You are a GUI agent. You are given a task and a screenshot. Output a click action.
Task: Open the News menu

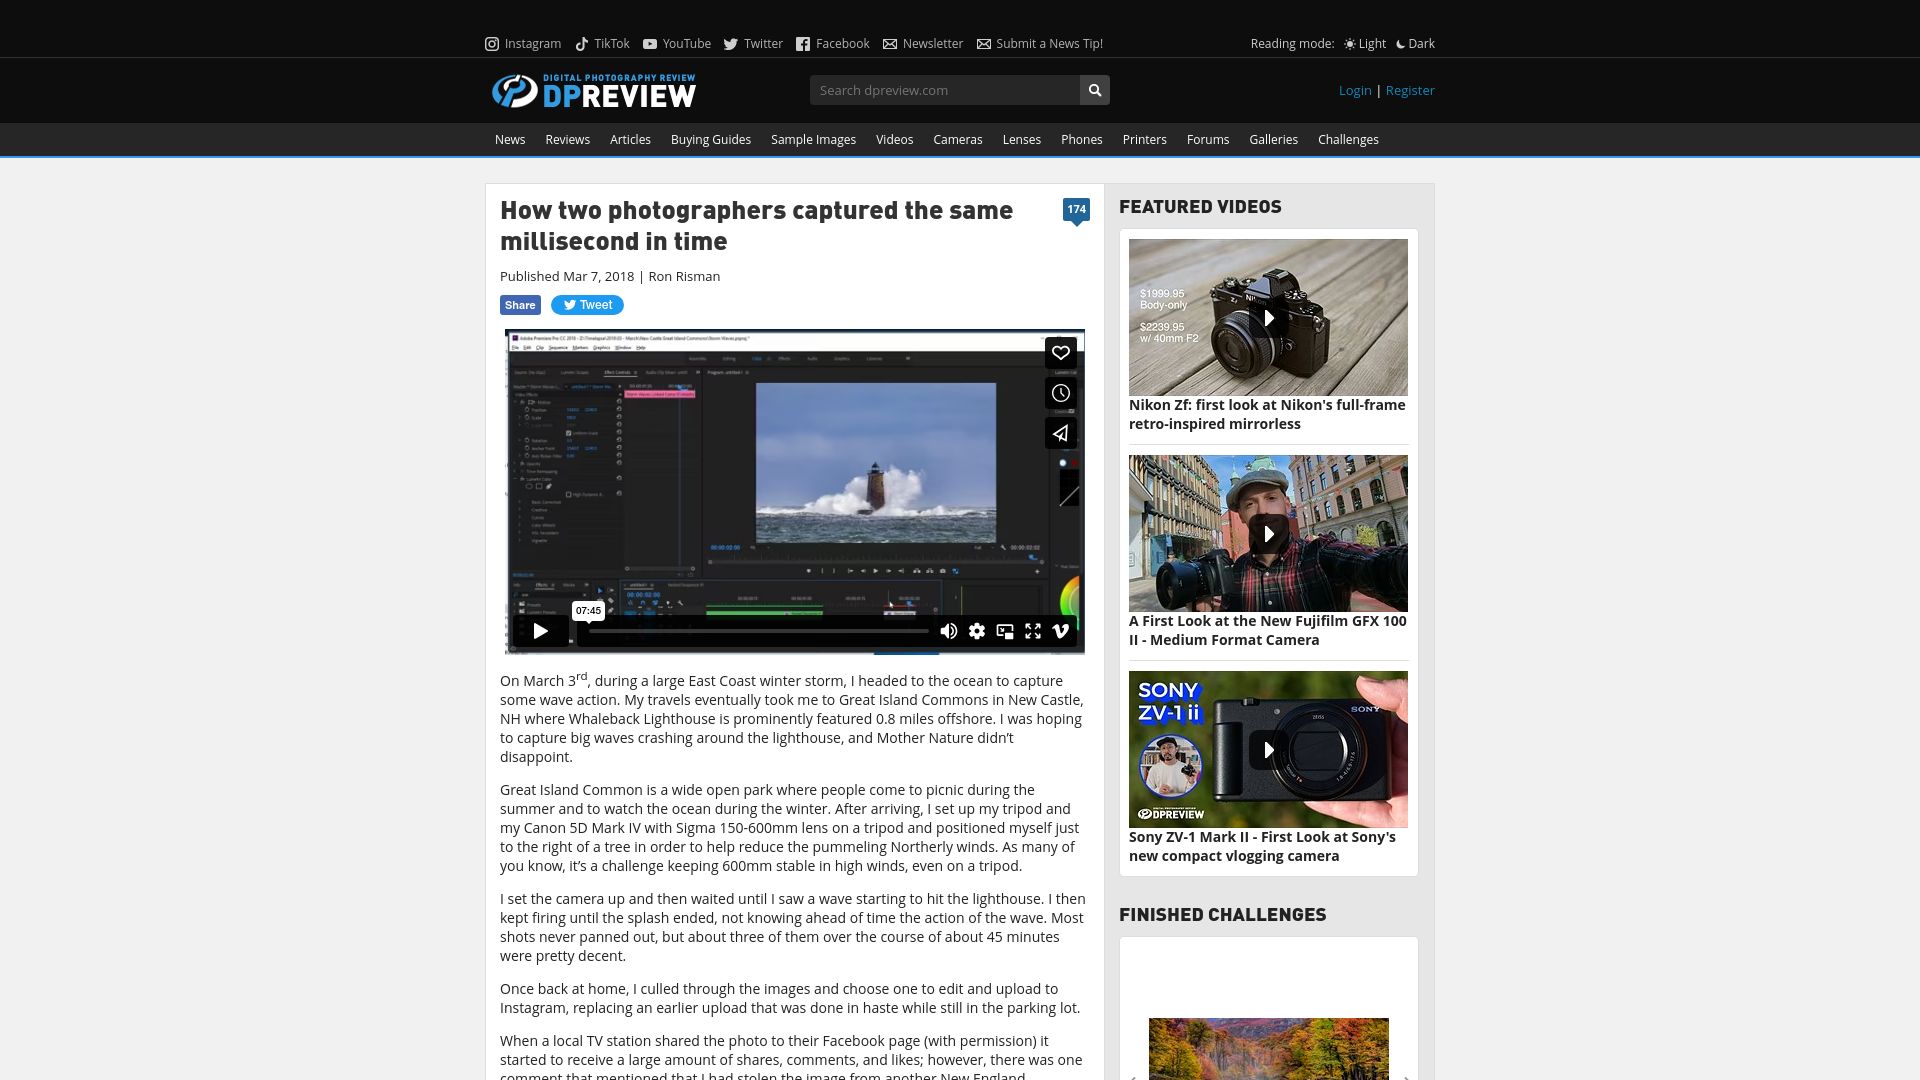point(510,140)
